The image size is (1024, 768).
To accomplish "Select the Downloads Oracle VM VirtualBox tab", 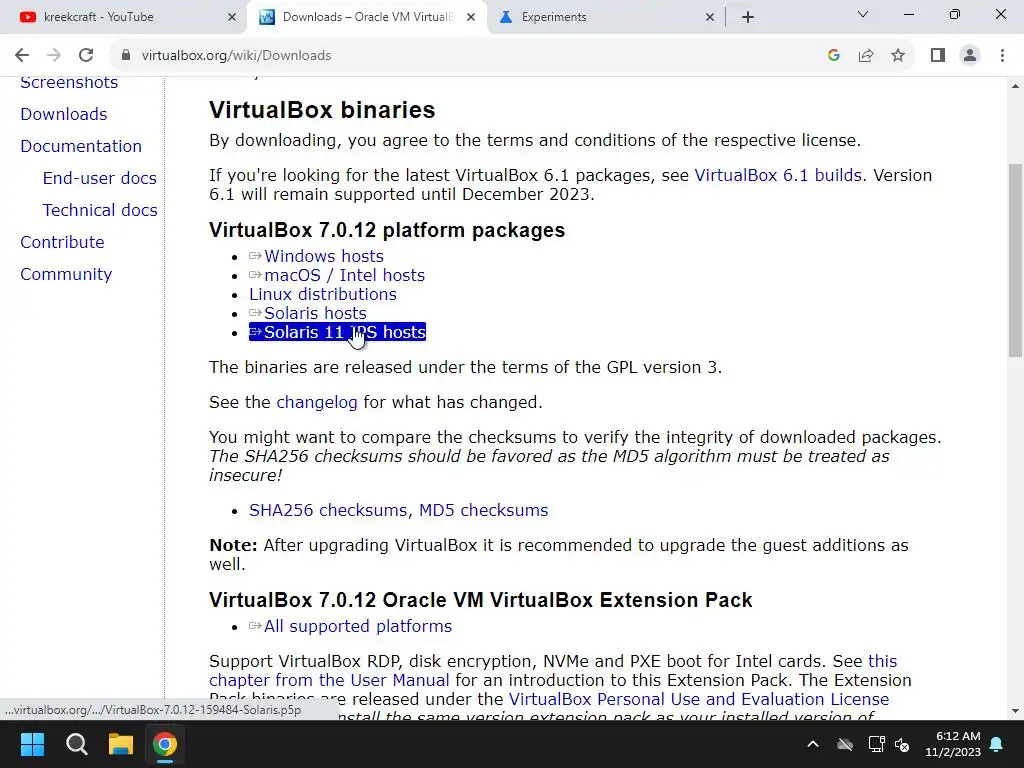I will coord(366,17).
